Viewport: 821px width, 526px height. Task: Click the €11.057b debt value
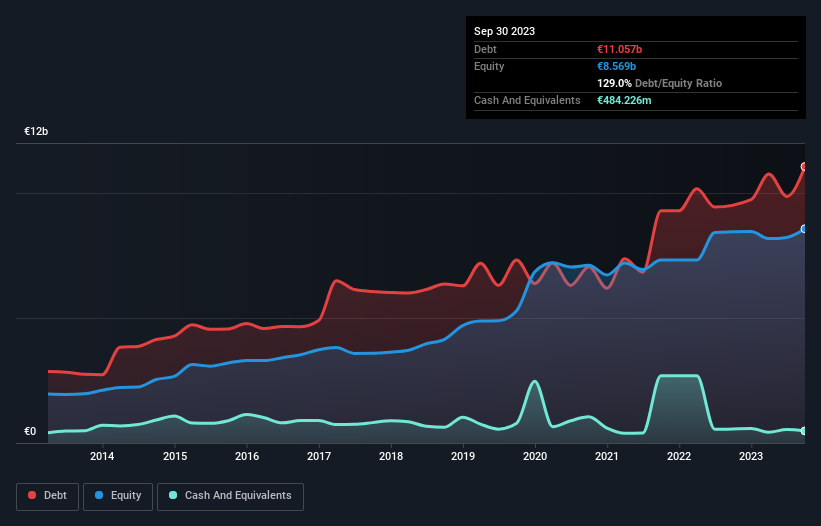coord(619,49)
